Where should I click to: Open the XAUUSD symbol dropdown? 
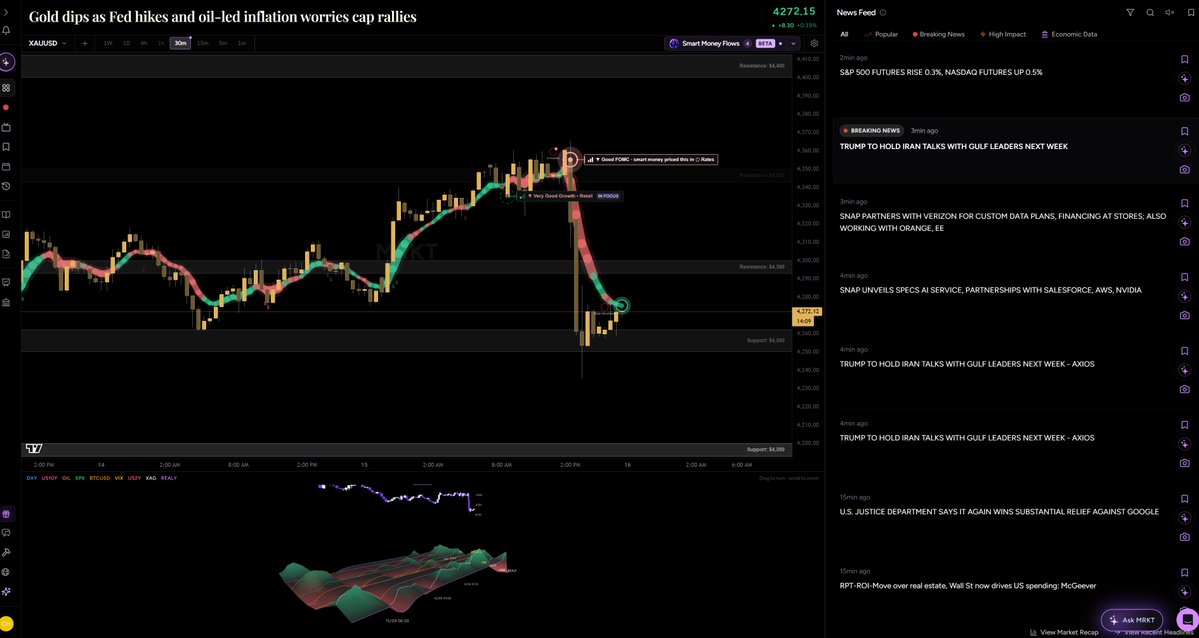coord(47,43)
